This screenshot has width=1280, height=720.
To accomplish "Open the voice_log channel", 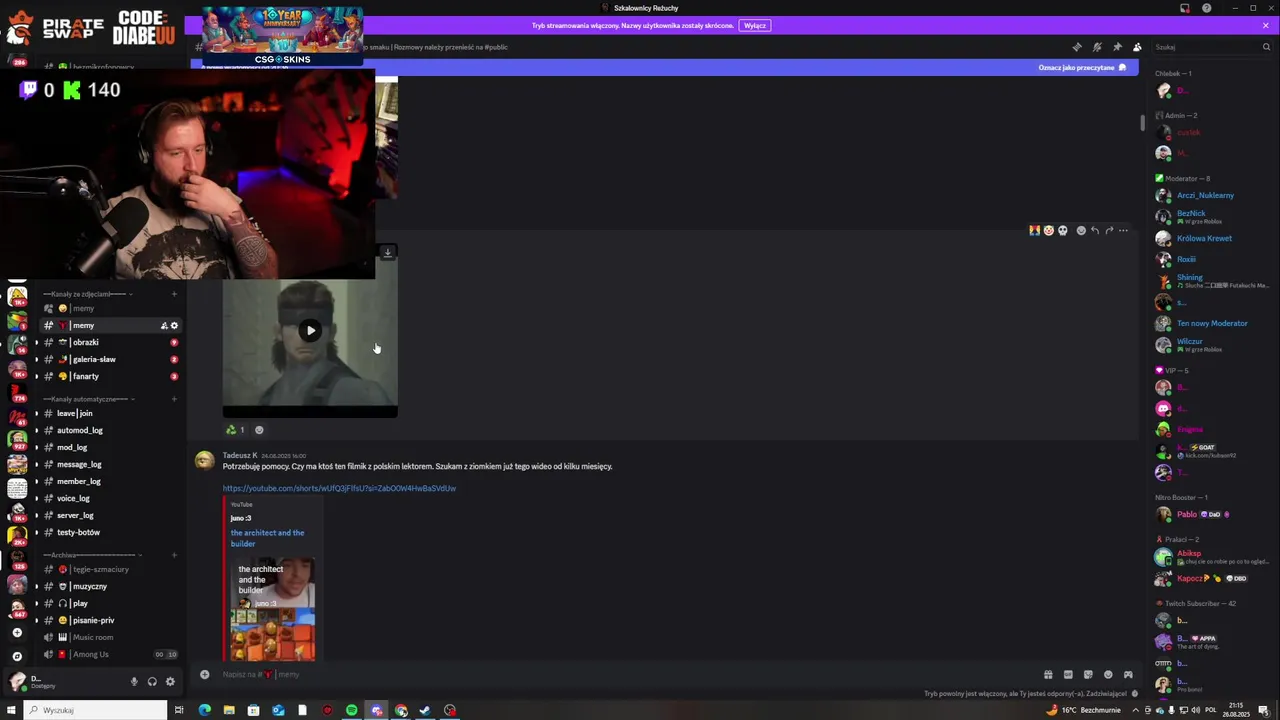I will point(110,498).
